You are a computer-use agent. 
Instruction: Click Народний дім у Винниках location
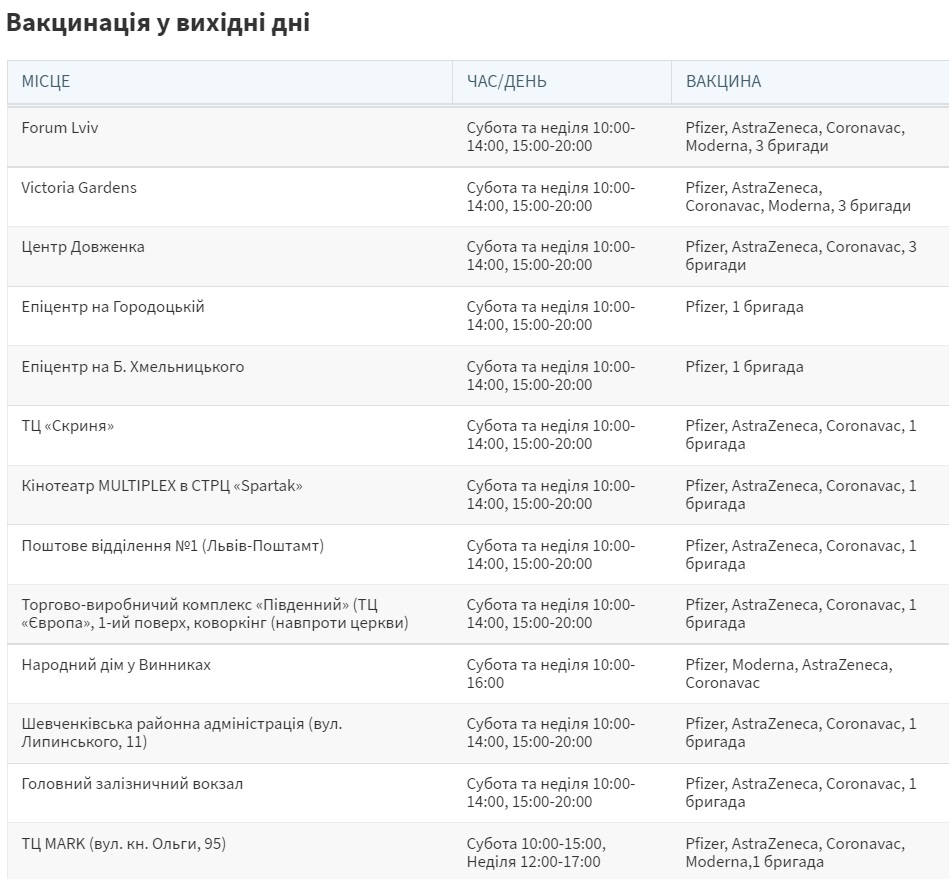pyautogui.click(x=116, y=665)
